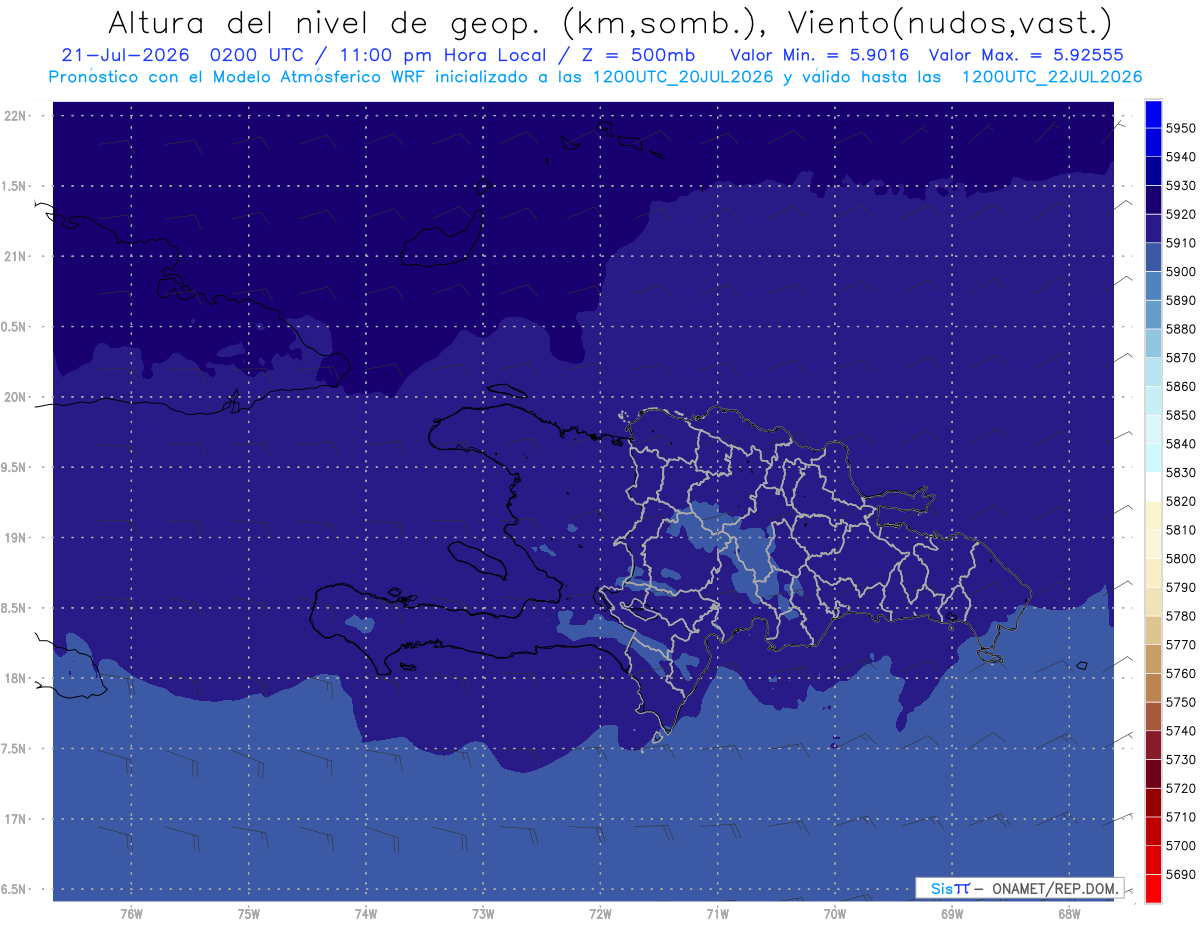Click the '70W' longitude label
This screenshot has height=927, width=1200.
click(835, 913)
